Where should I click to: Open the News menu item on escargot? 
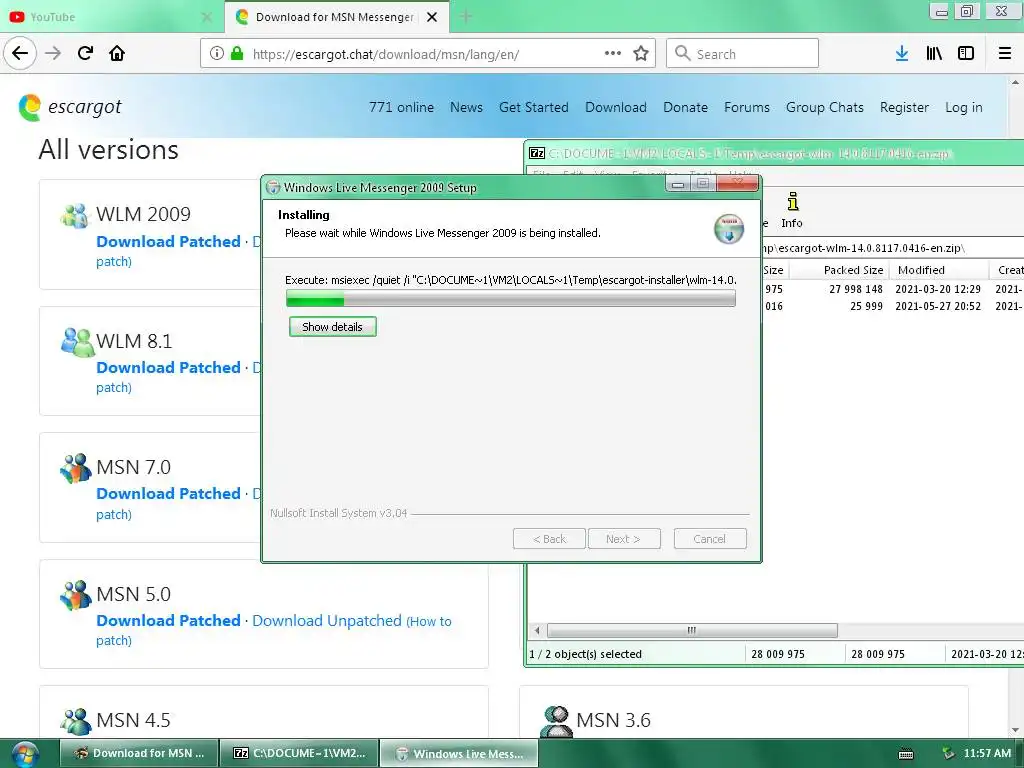tap(466, 107)
